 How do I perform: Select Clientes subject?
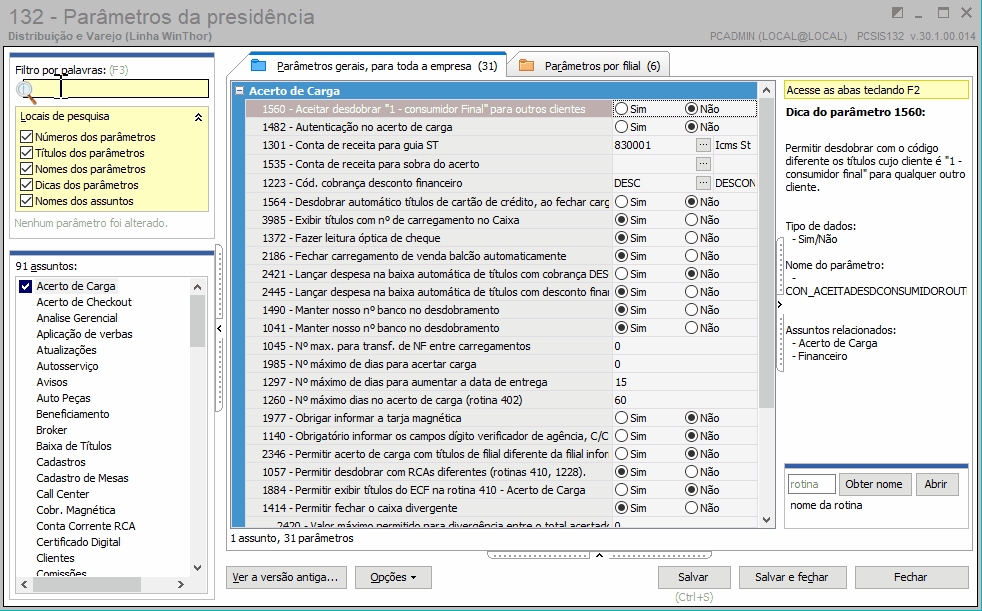pyautogui.click(x=55, y=558)
